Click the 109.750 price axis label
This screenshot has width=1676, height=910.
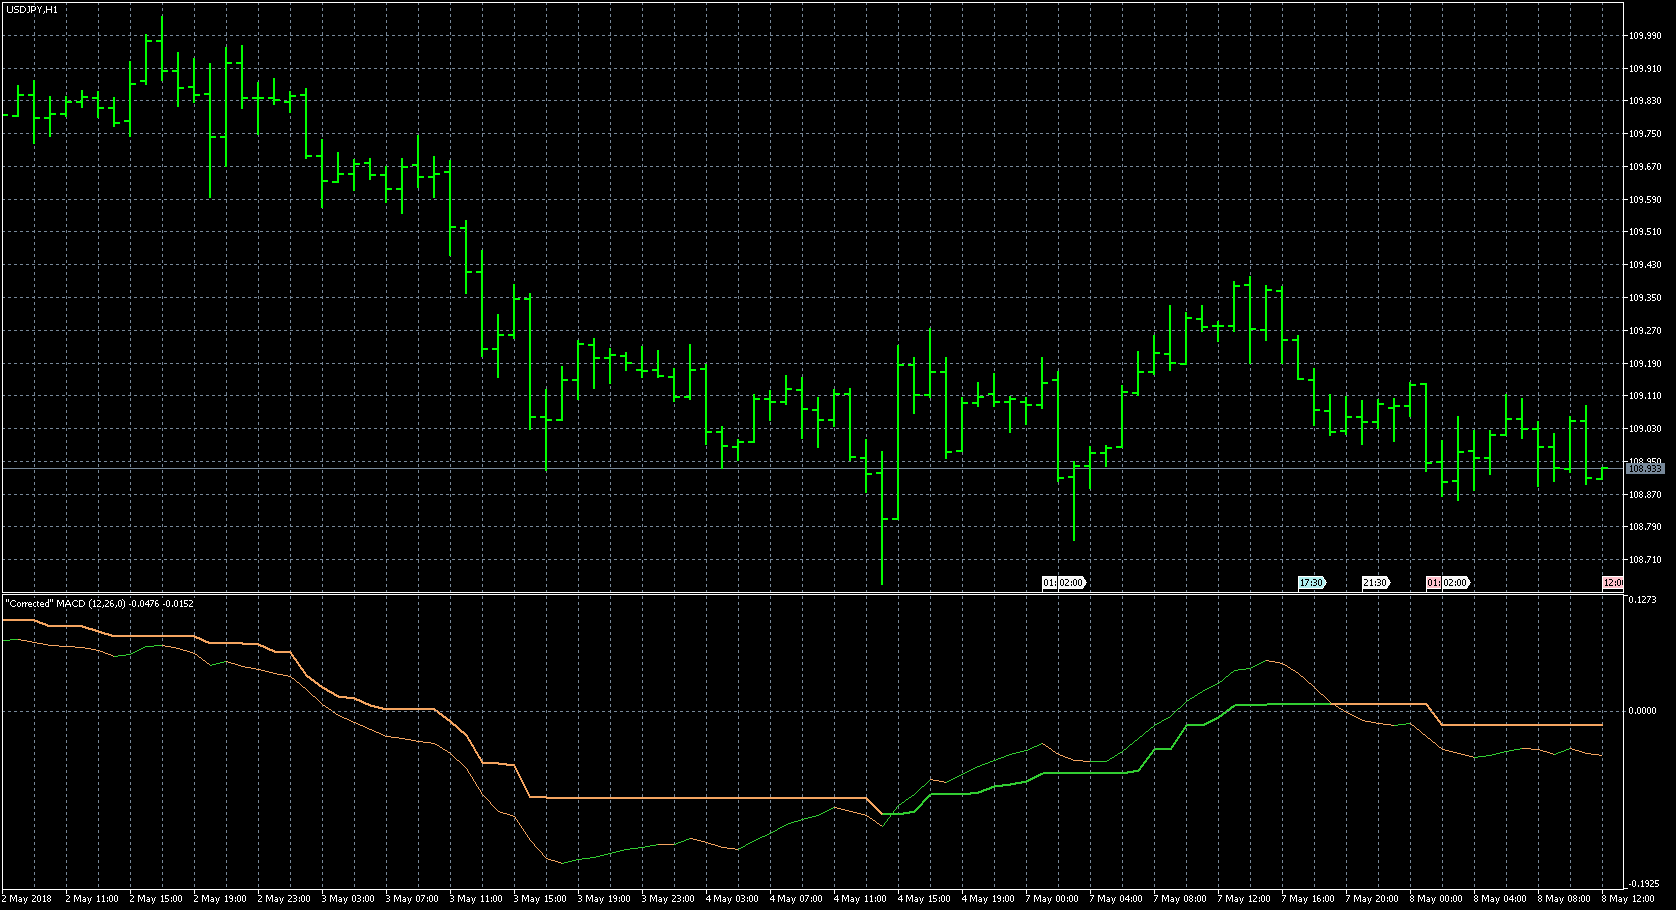[1645, 134]
